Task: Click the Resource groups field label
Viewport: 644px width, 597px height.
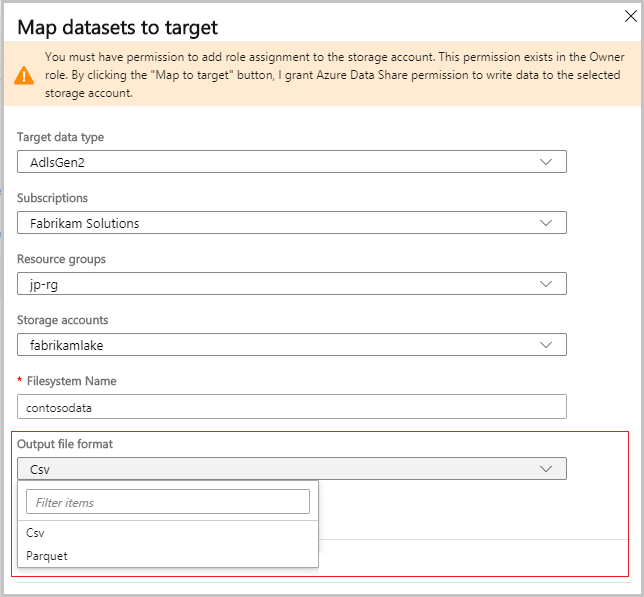Action: pos(61,259)
